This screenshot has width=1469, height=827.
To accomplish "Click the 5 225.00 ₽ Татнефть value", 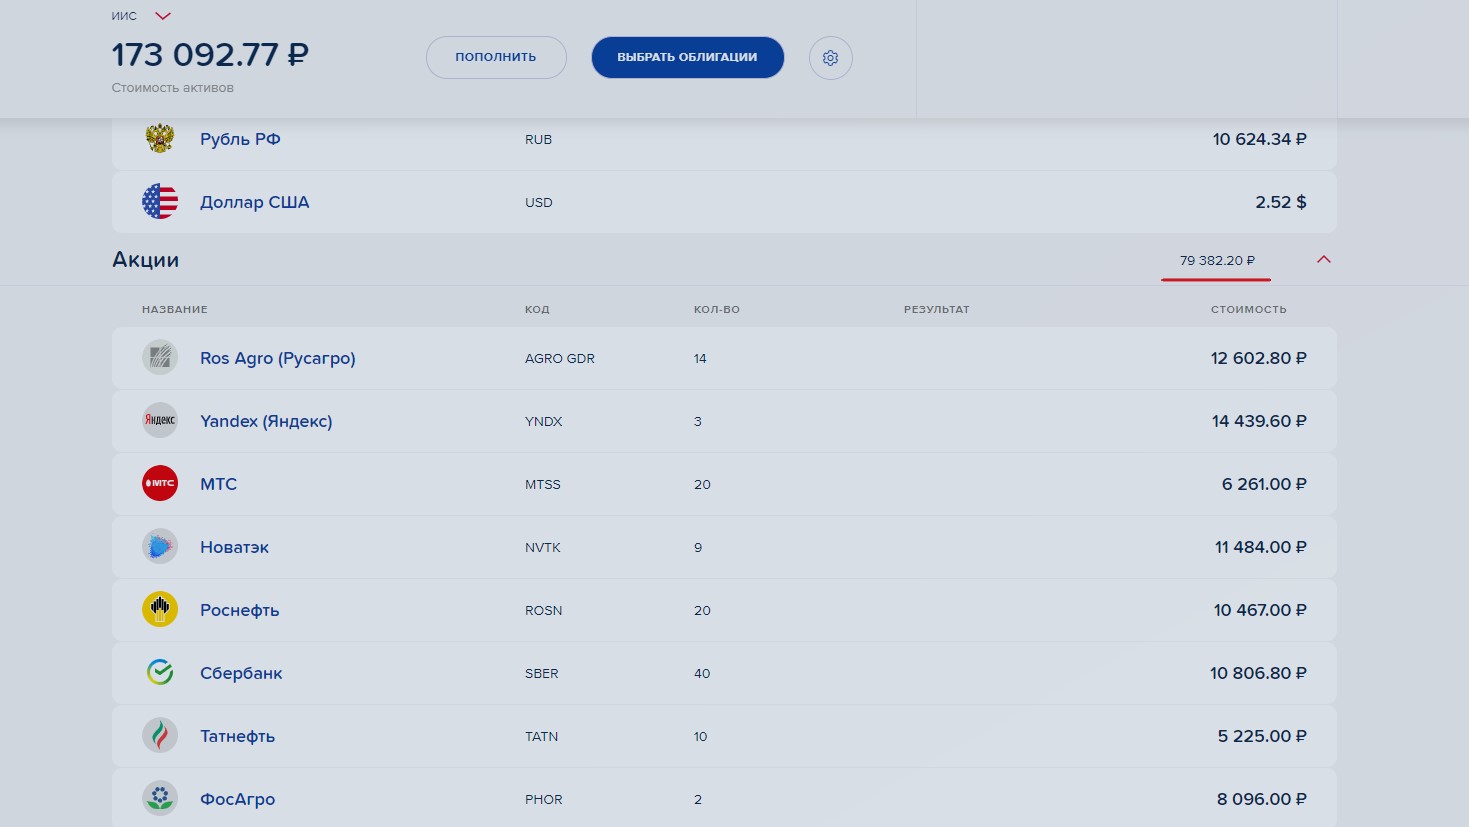I will (x=1262, y=736).
